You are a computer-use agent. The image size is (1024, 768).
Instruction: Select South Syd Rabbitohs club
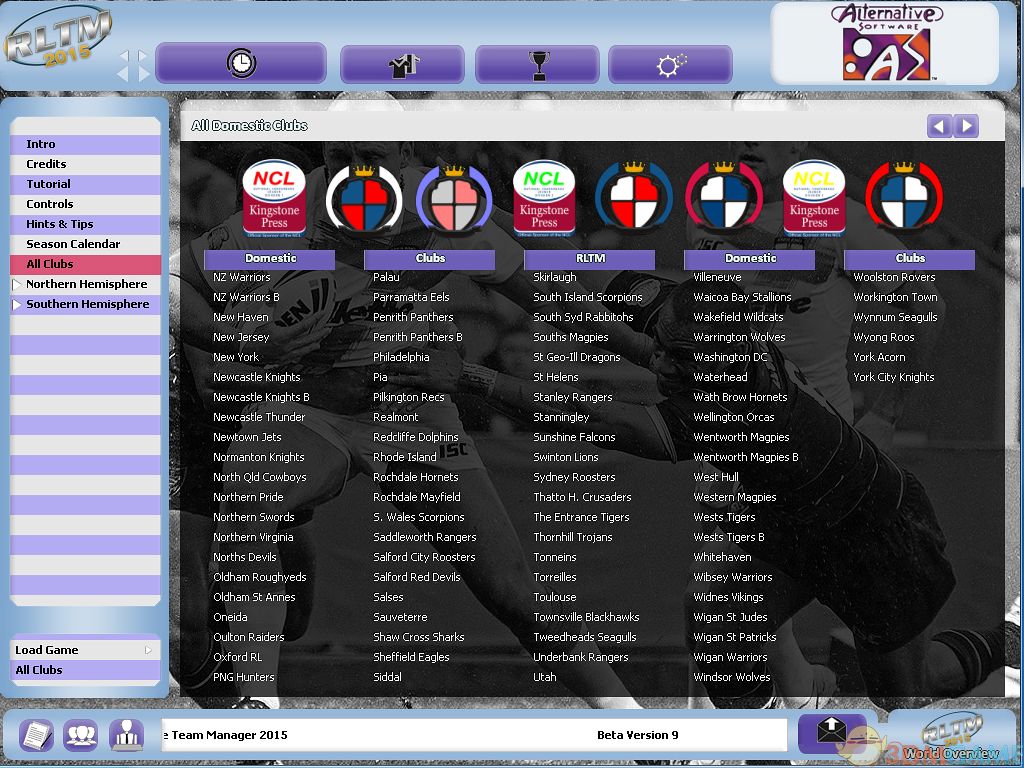583,317
